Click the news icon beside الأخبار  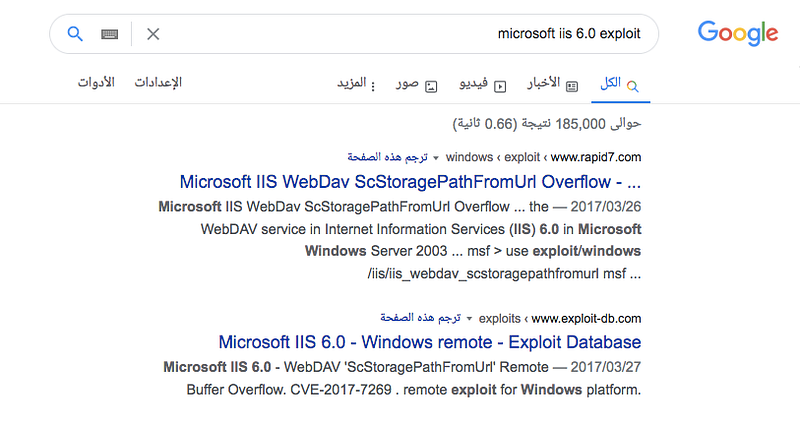(x=572, y=86)
